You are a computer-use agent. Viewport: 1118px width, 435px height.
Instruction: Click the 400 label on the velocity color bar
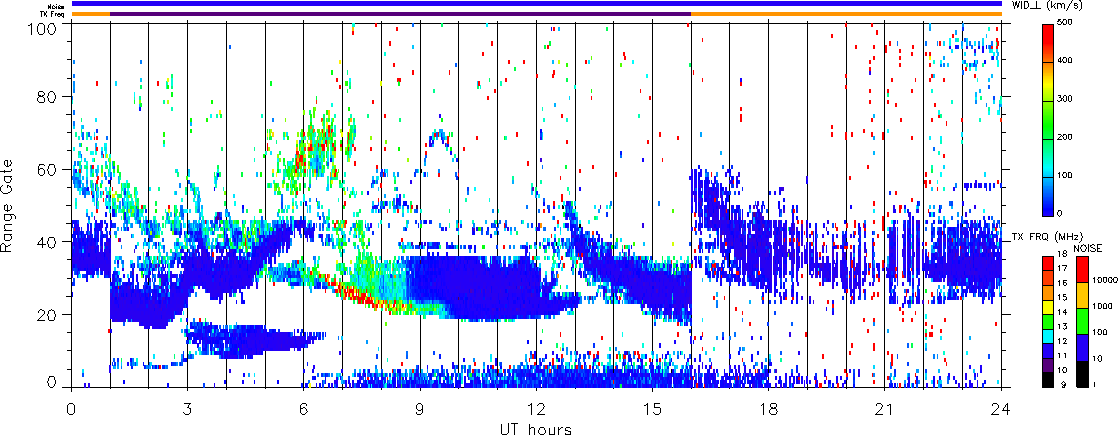coord(1067,62)
